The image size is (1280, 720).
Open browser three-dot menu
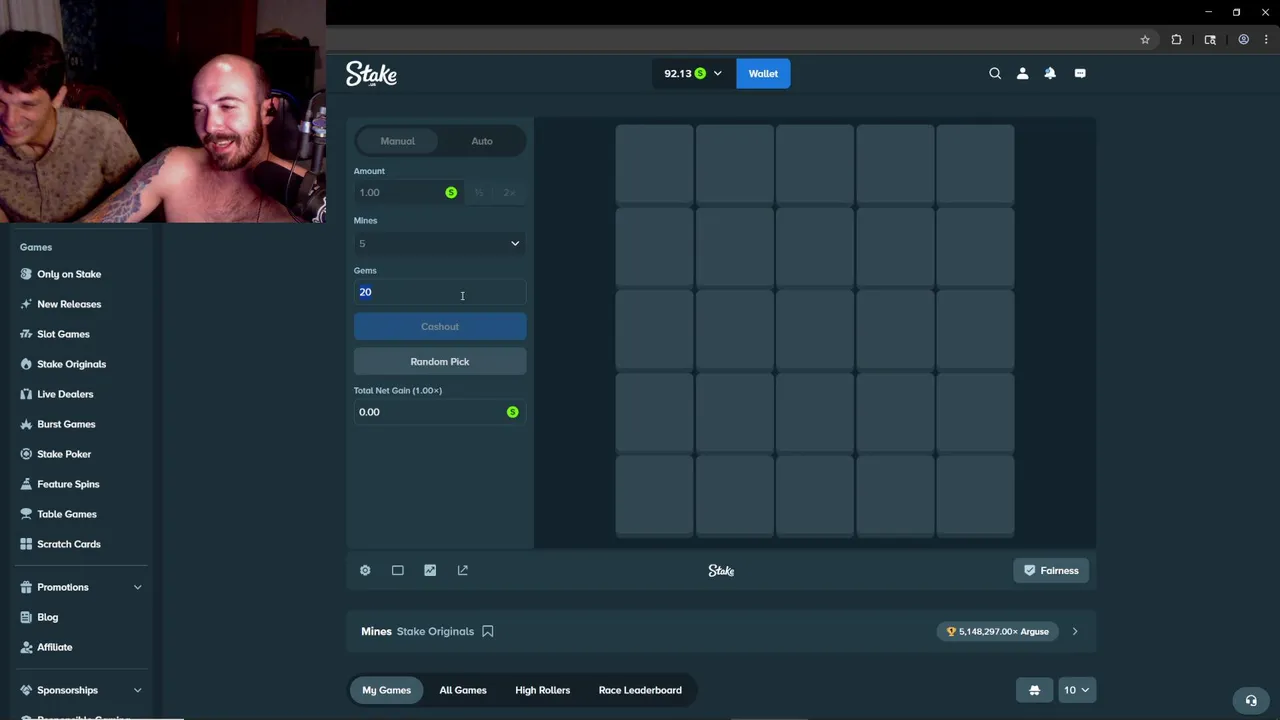(1266, 40)
